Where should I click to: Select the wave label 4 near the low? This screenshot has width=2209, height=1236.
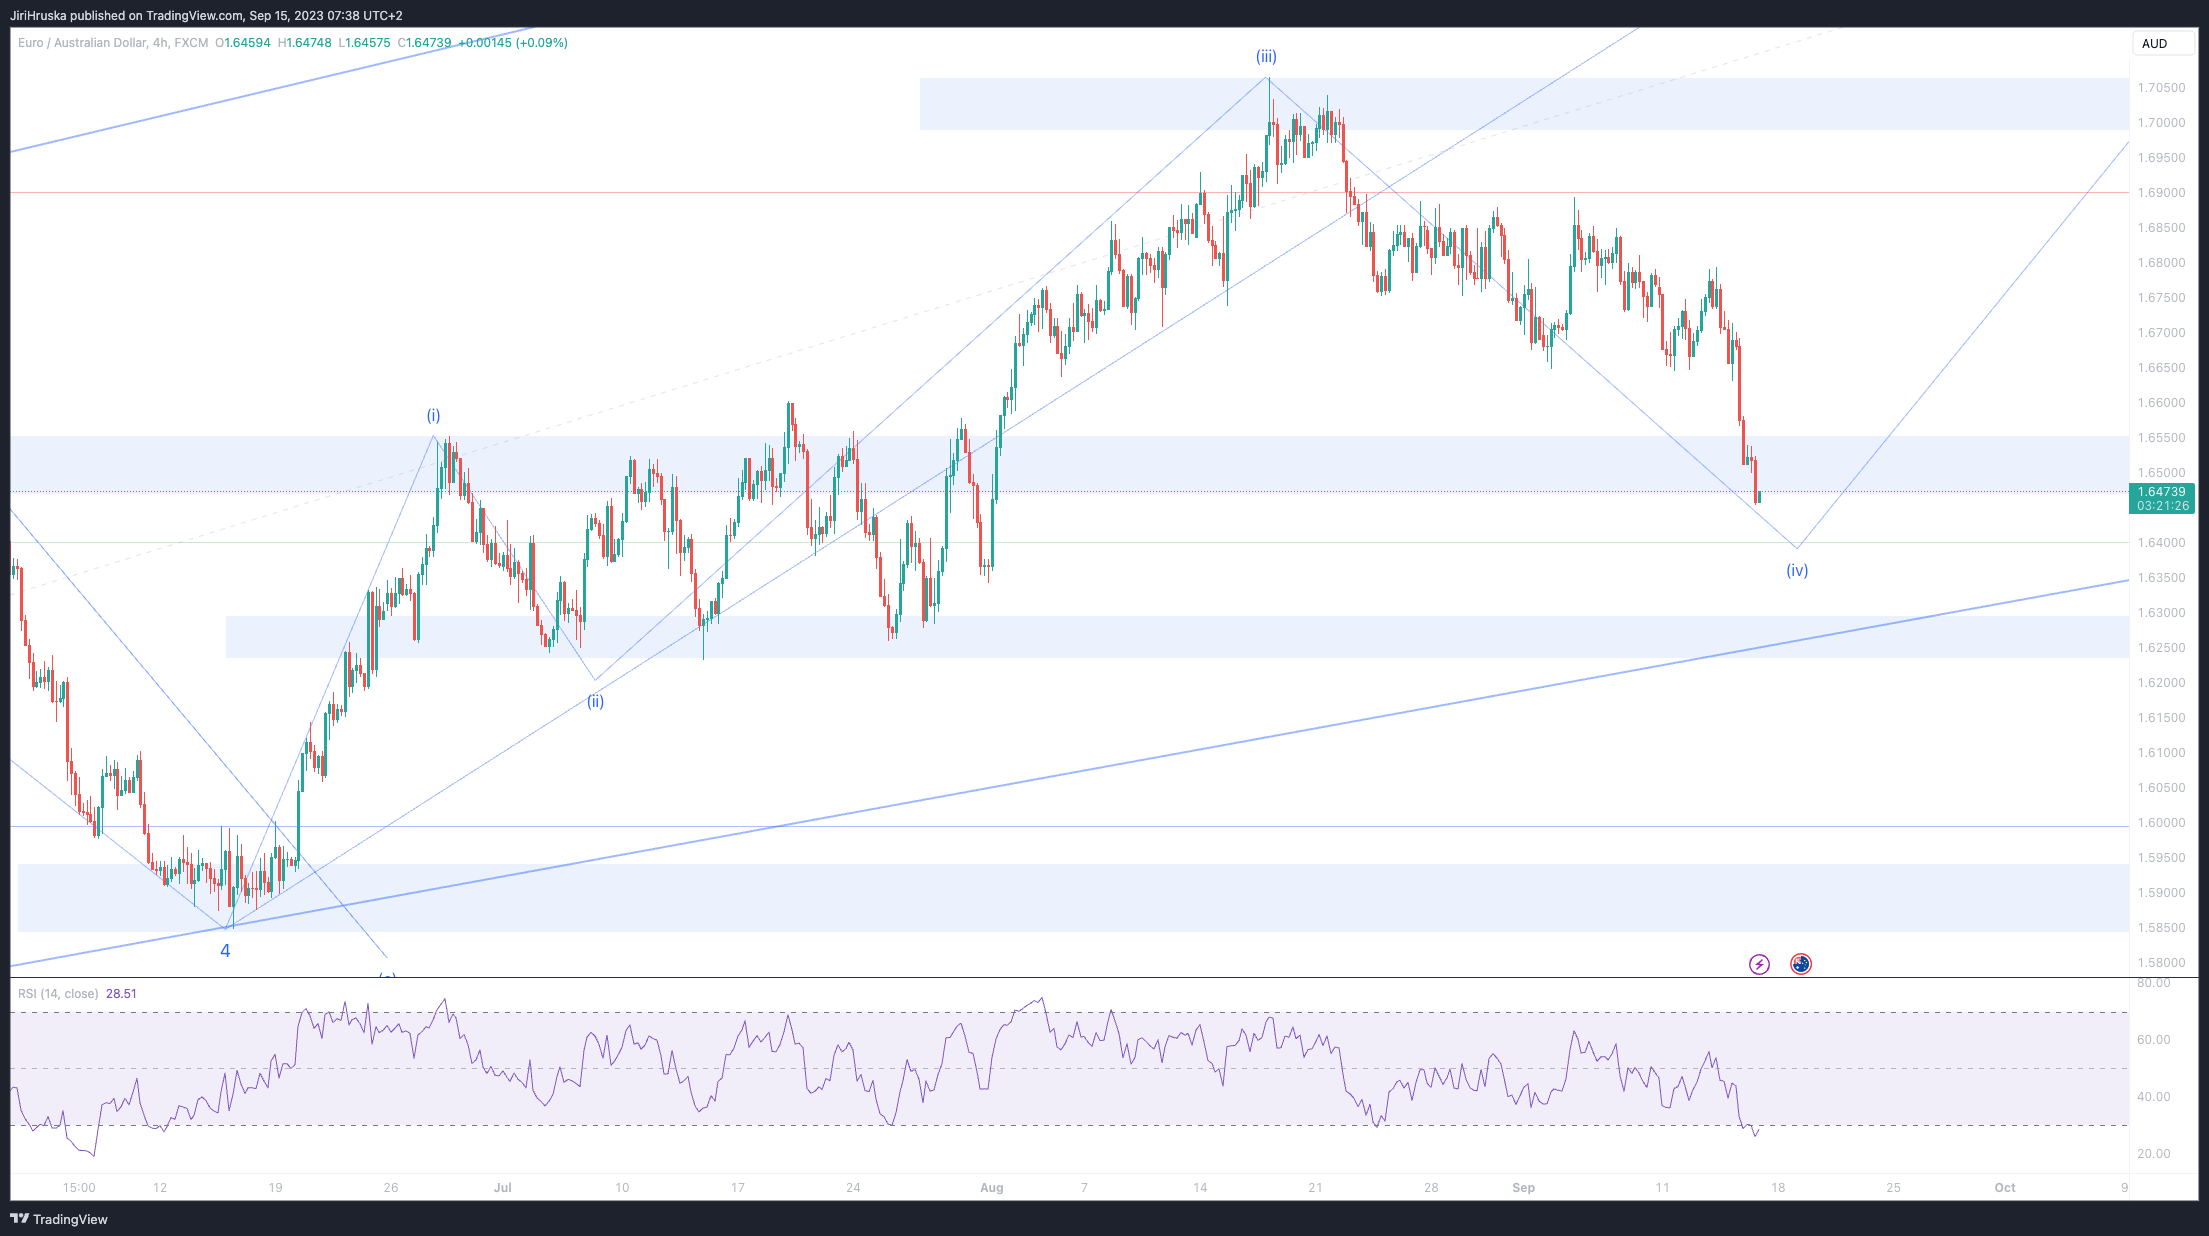coord(225,951)
